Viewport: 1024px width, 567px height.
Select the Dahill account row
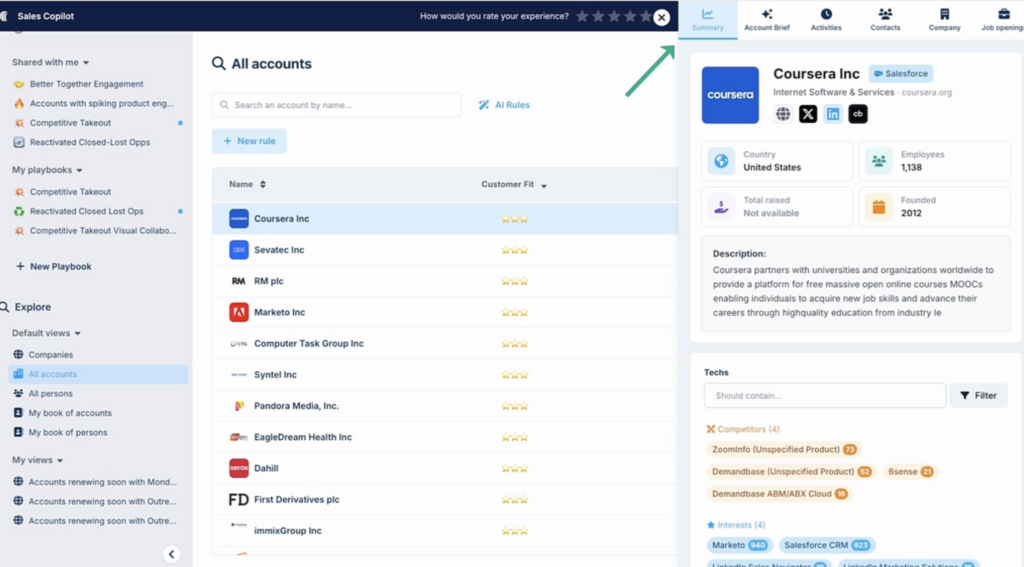tap(445, 468)
